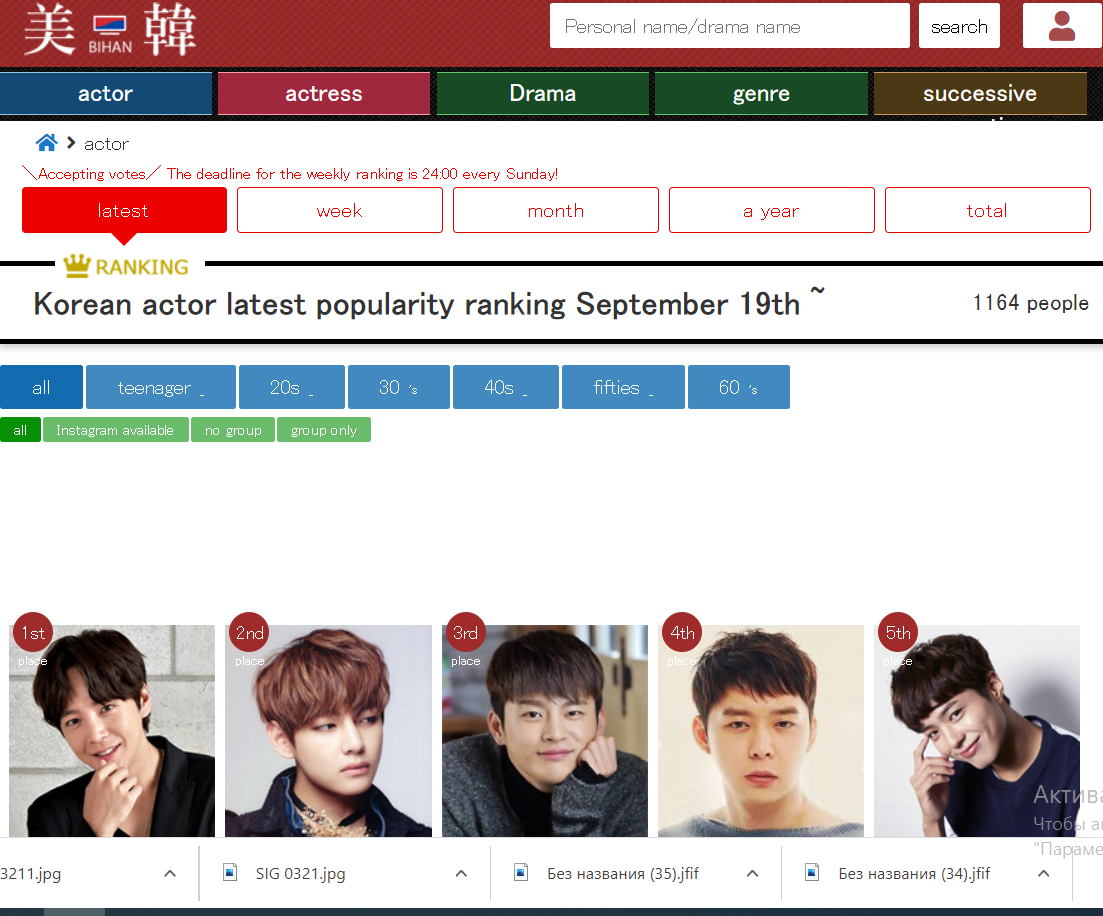Go to home via house icon
This screenshot has width=1103, height=916.
click(x=46, y=144)
